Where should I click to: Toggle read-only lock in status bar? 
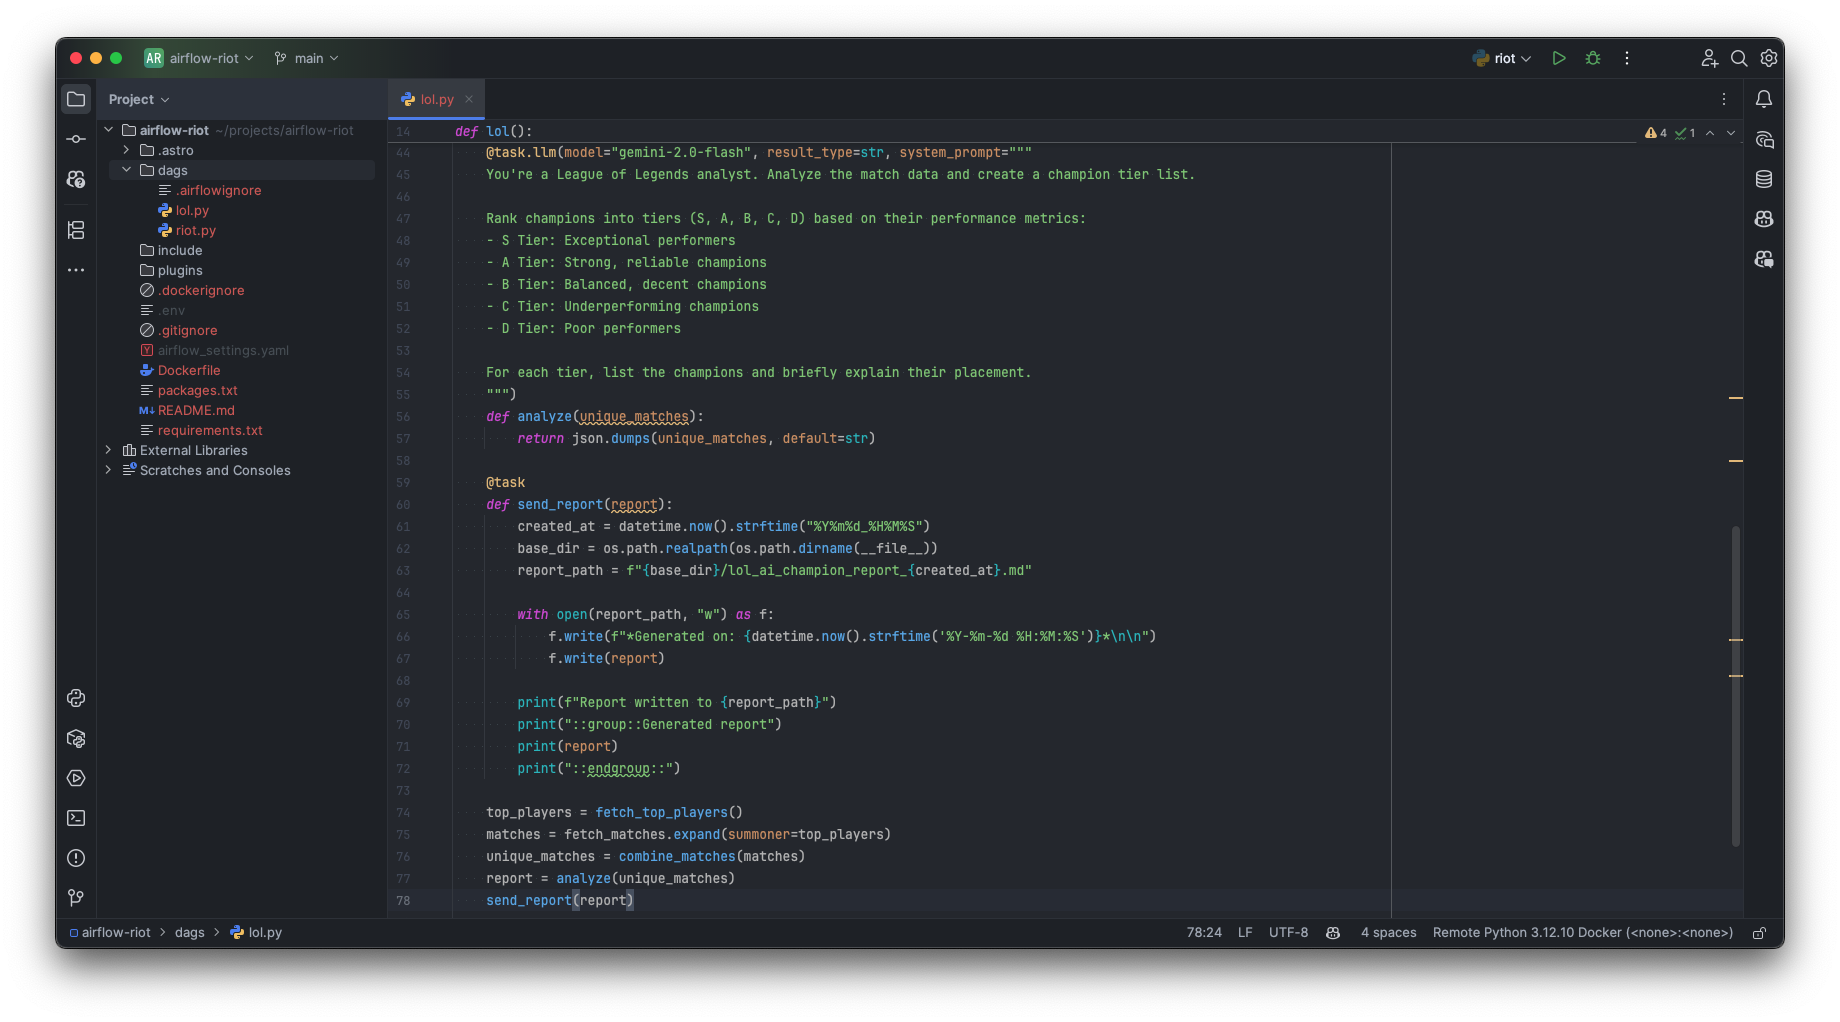tap(1759, 933)
